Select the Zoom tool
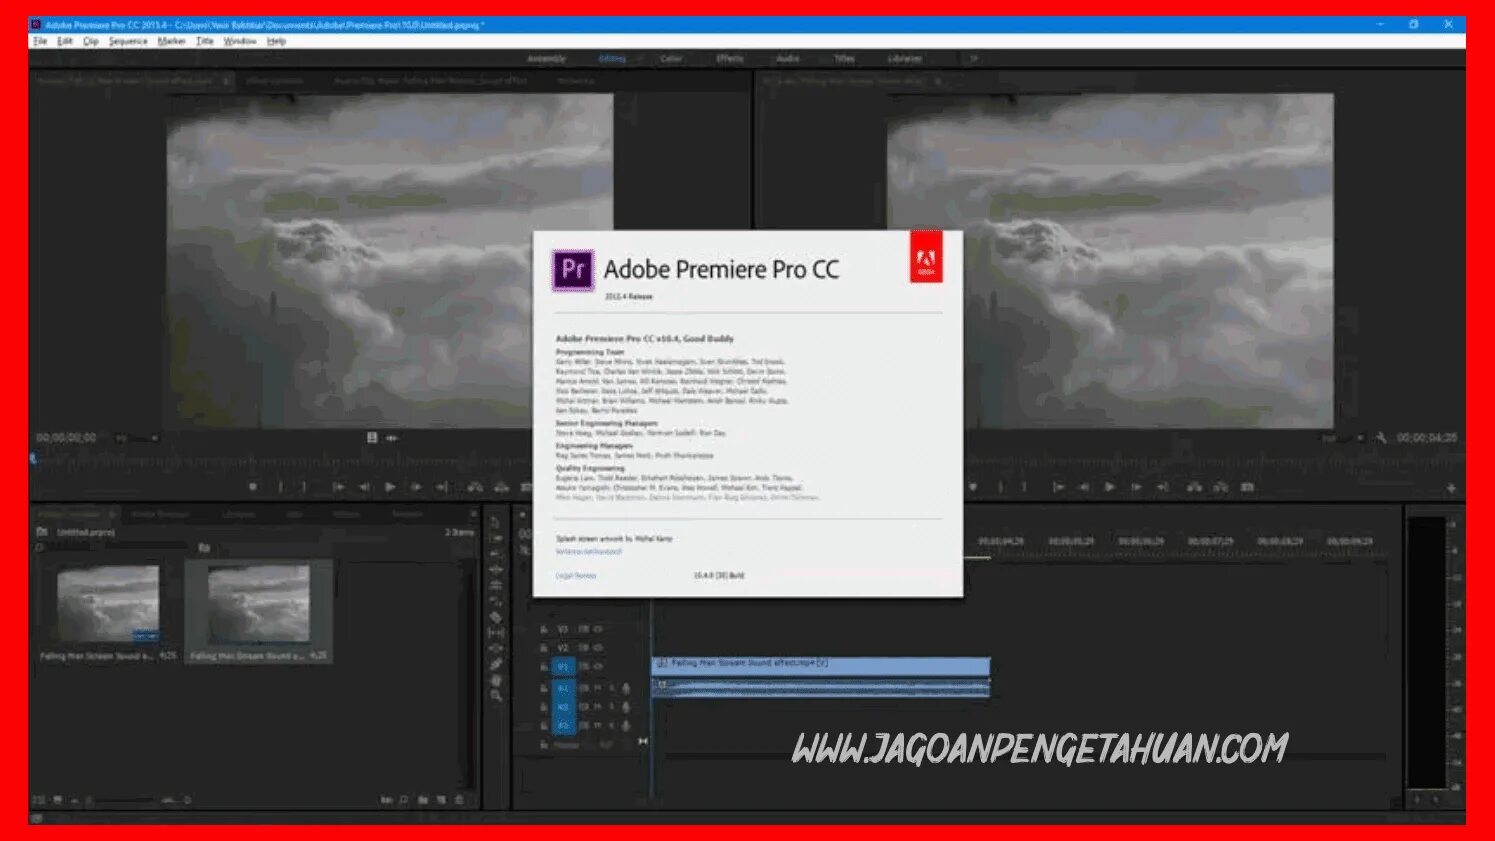This screenshot has width=1495, height=841. tap(496, 695)
